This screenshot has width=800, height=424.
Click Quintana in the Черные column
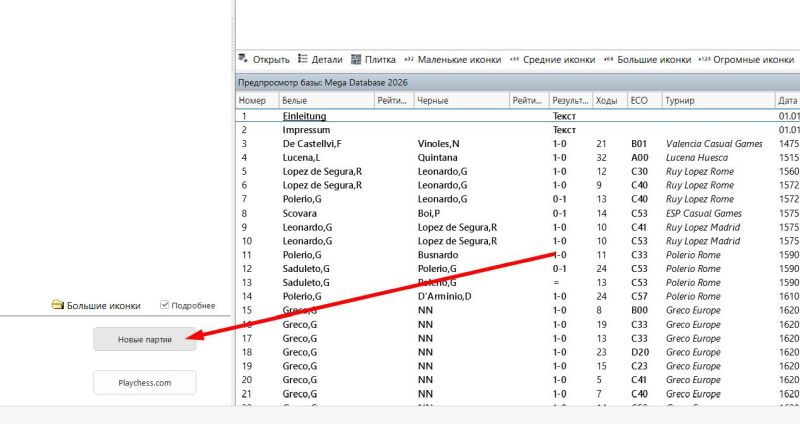point(437,158)
